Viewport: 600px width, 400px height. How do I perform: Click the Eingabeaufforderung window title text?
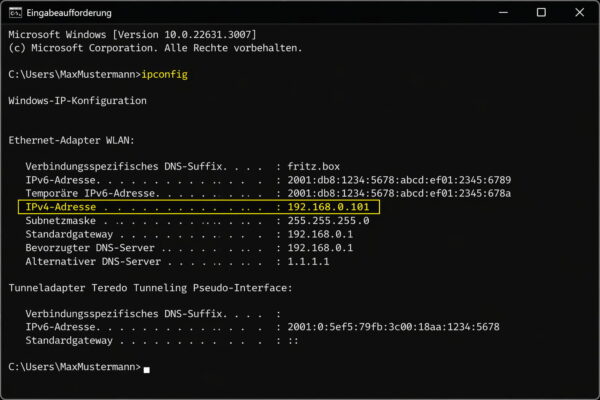[69, 13]
